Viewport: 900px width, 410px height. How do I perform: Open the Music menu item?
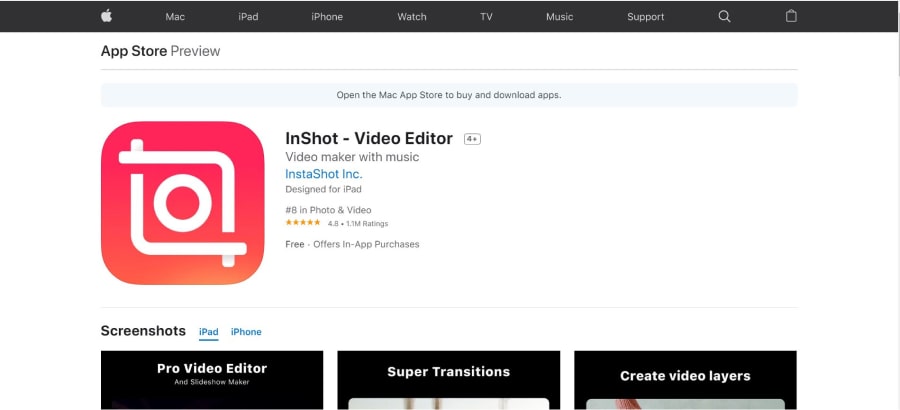[560, 17]
